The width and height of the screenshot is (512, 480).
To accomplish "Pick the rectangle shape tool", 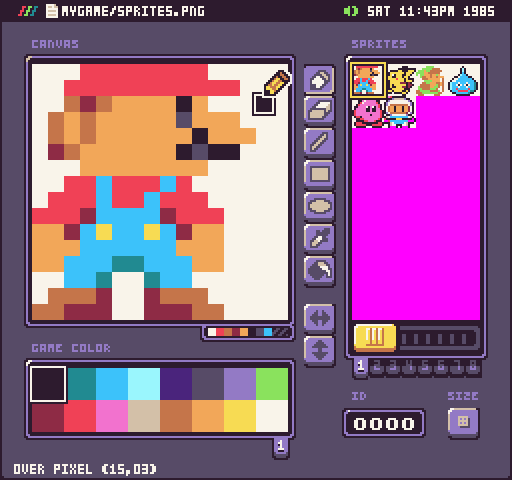I will (319, 174).
